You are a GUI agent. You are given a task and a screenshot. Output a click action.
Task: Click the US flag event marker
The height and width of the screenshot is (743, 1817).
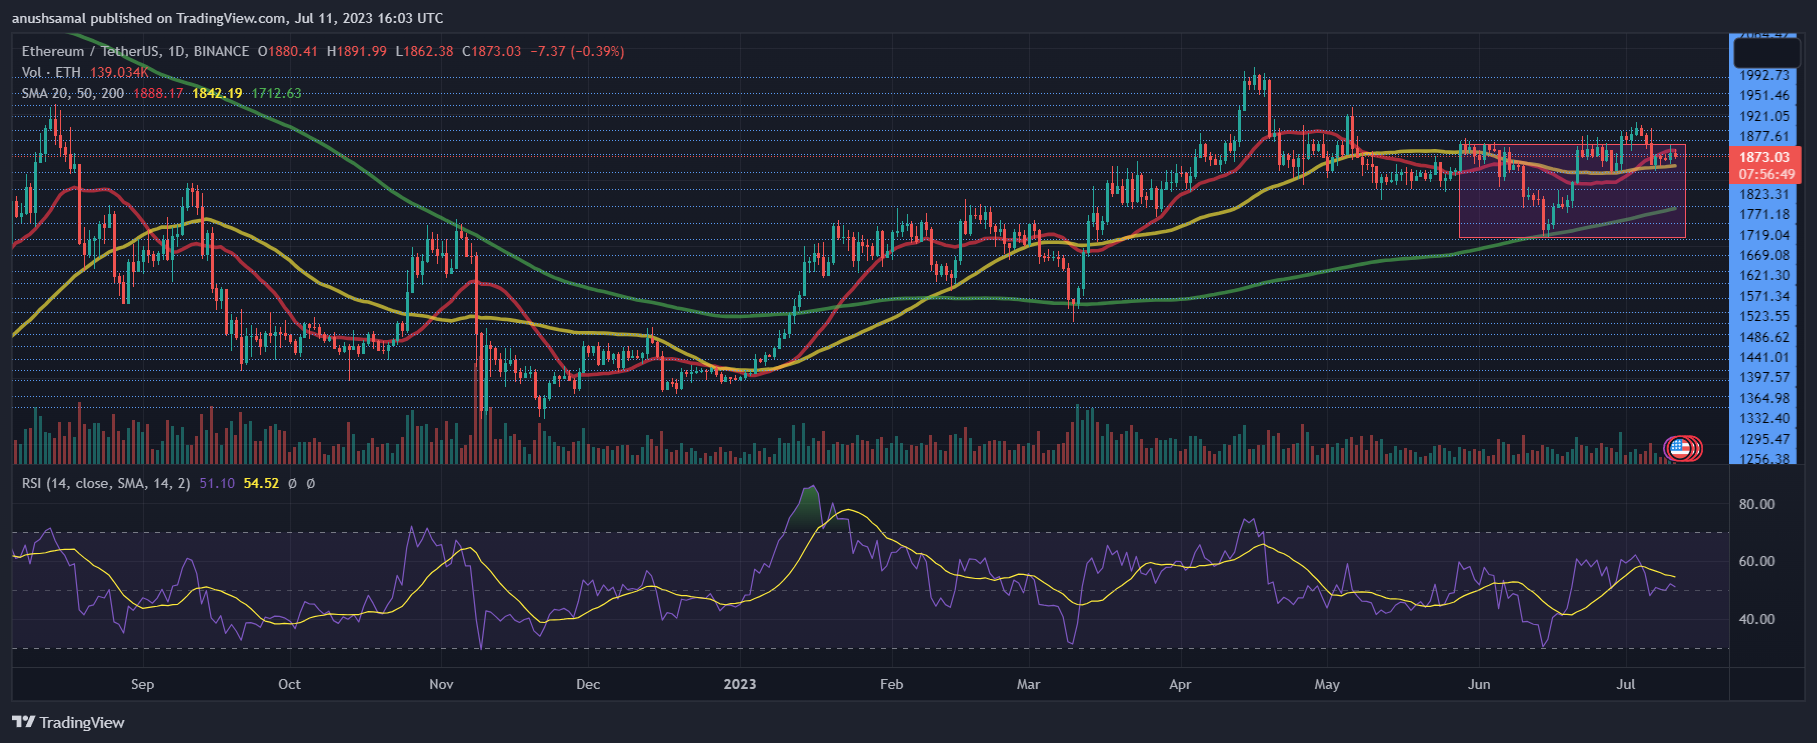(1680, 448)
